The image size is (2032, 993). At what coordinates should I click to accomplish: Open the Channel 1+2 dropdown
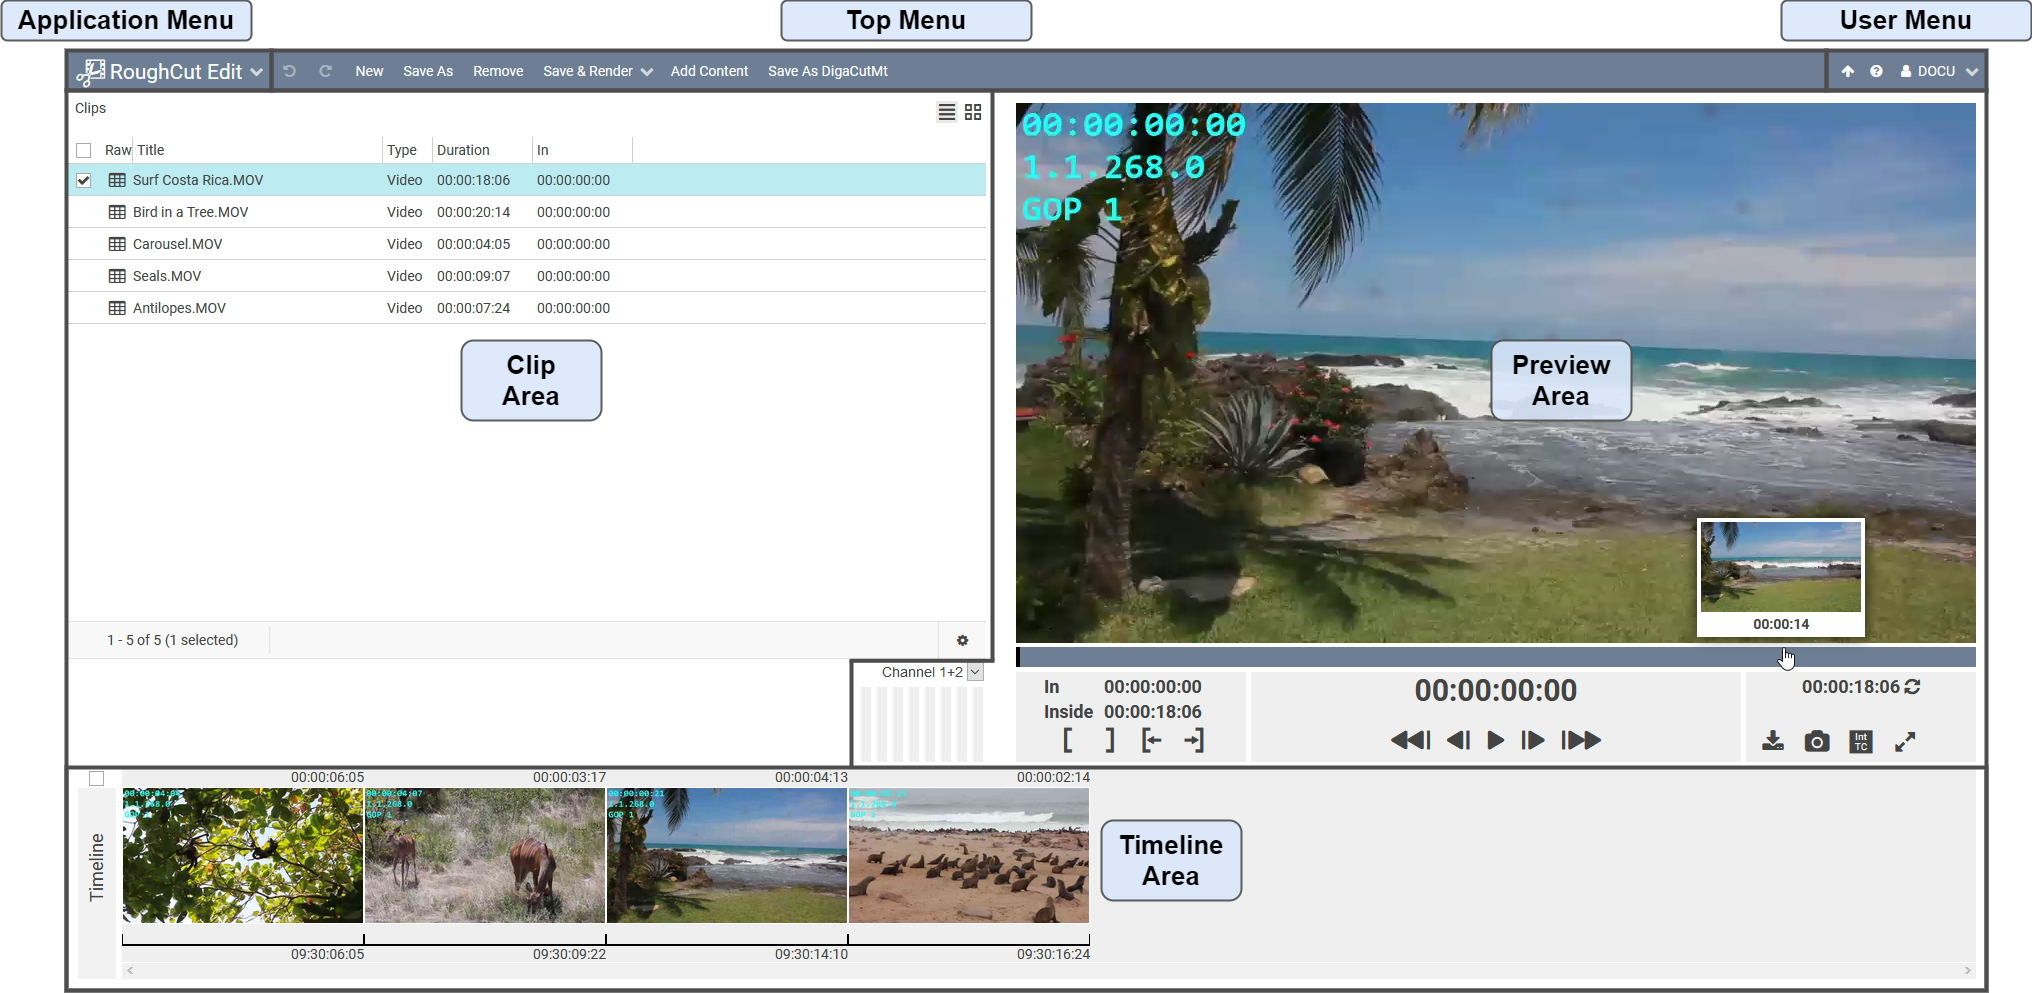click(975, 673)
